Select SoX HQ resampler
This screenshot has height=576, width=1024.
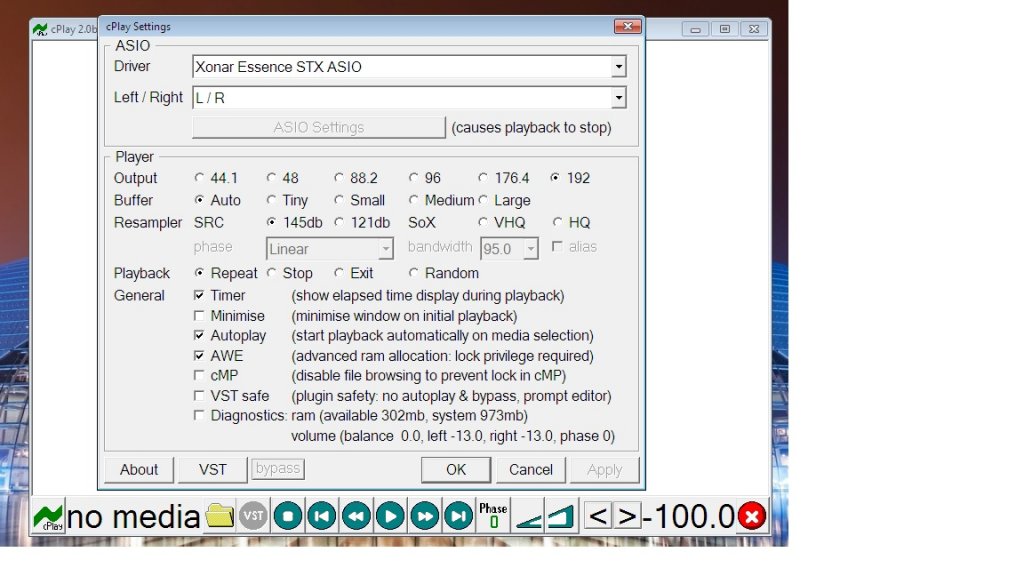(571, 222)
